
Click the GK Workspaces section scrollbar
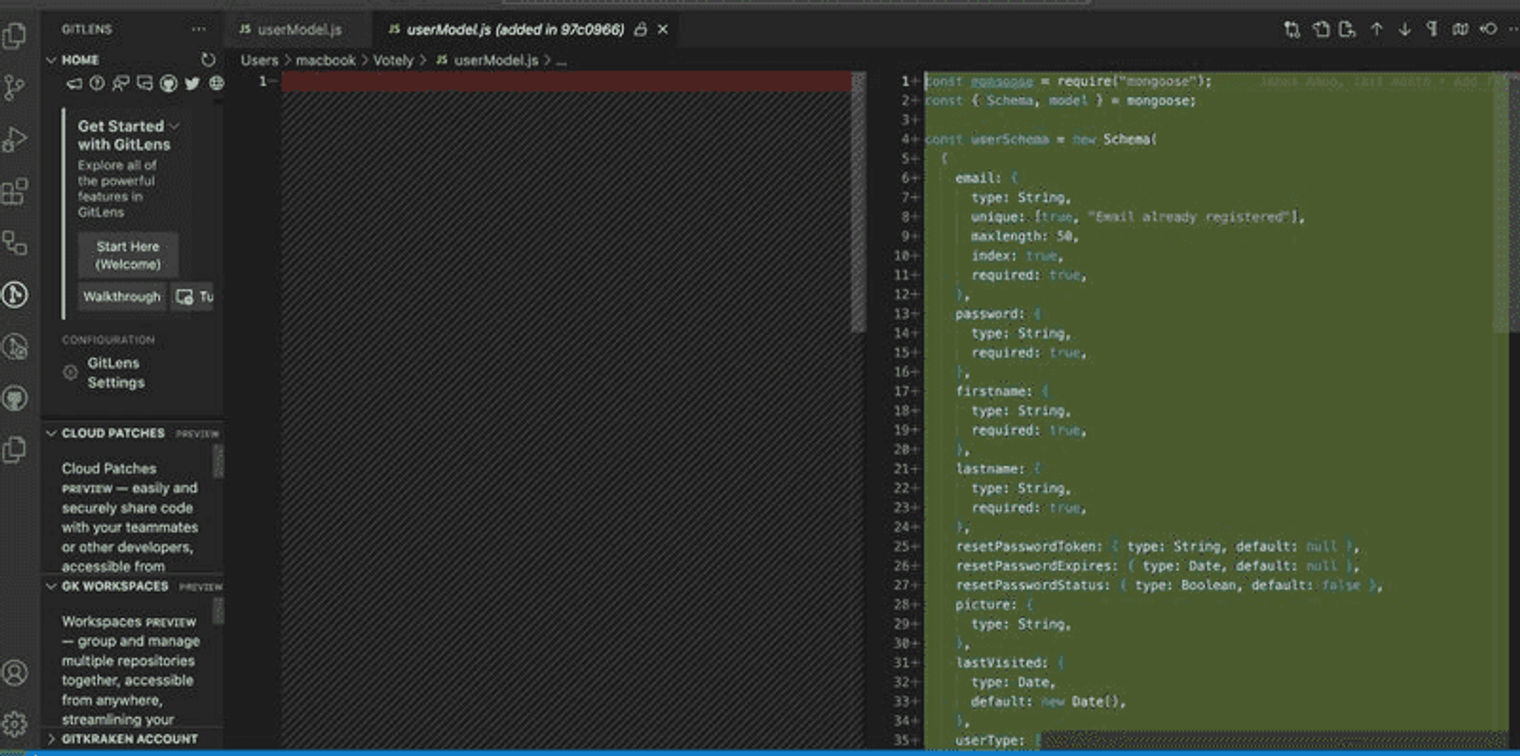coord(218,612)
